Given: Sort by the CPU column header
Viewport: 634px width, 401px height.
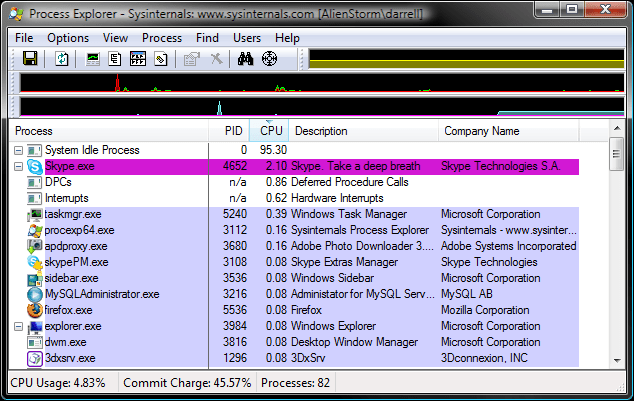Looking at the screenshot, I should click(270, 131).
